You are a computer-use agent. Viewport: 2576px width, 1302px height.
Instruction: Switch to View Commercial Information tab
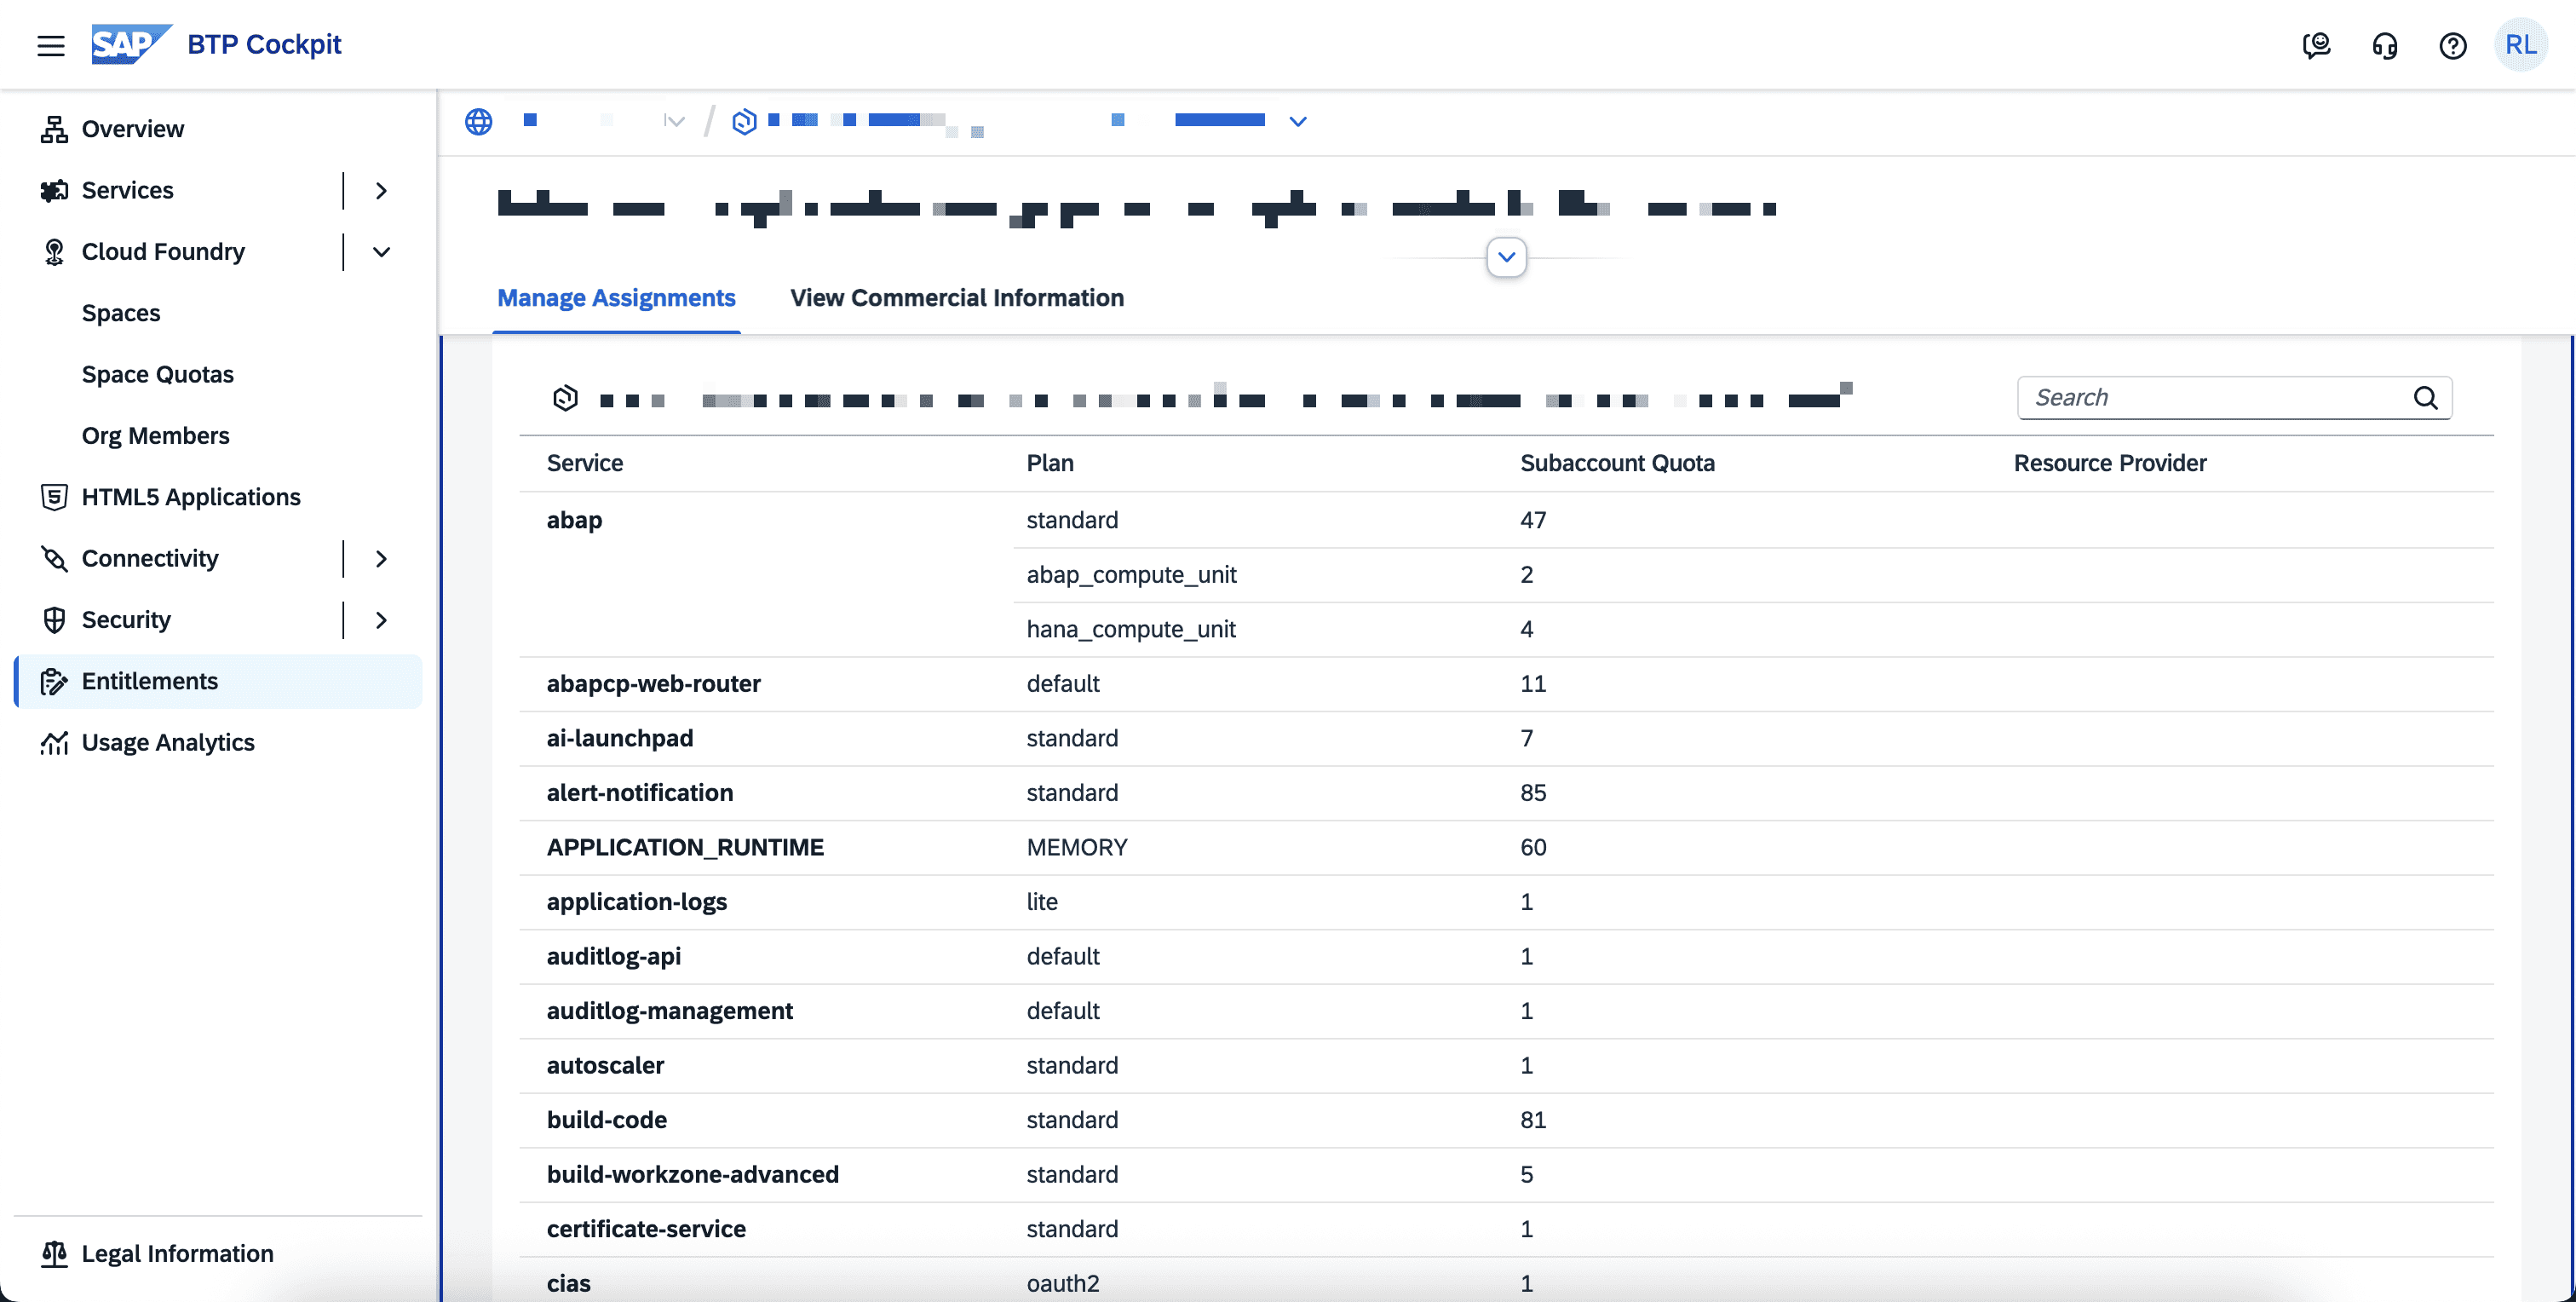[x=957, y=298]
